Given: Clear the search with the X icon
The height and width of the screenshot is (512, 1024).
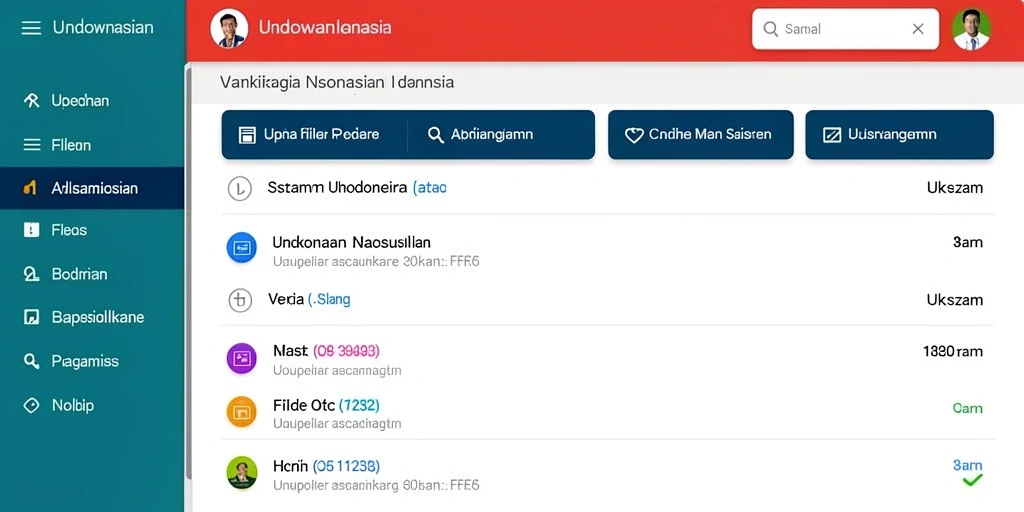Looking at the screenshot, I should pyautogui.click(x=918, y=29).
